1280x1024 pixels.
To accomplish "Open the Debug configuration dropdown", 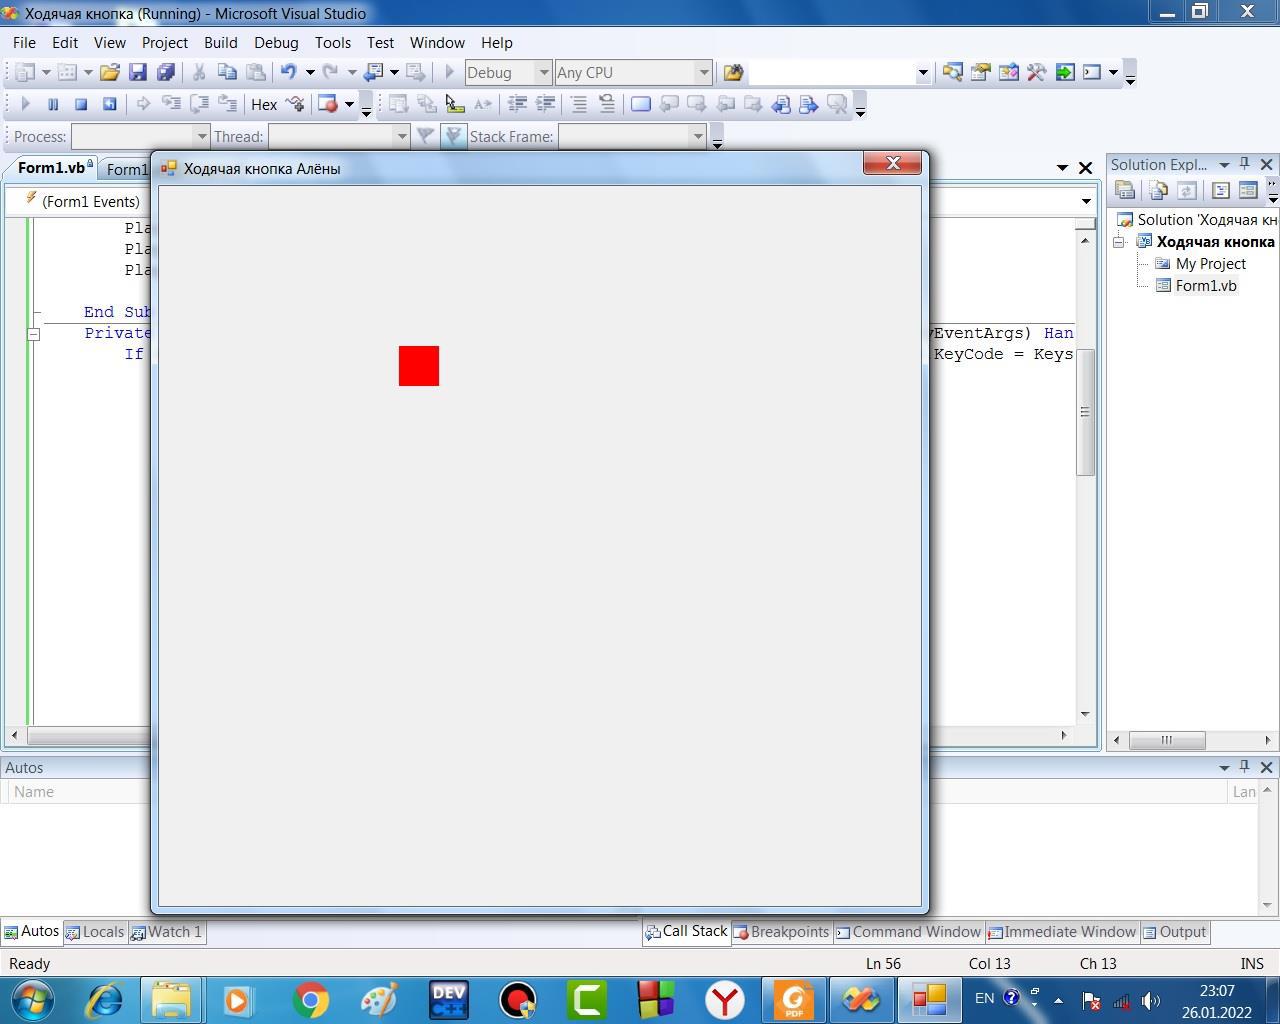I will point(544,72).
